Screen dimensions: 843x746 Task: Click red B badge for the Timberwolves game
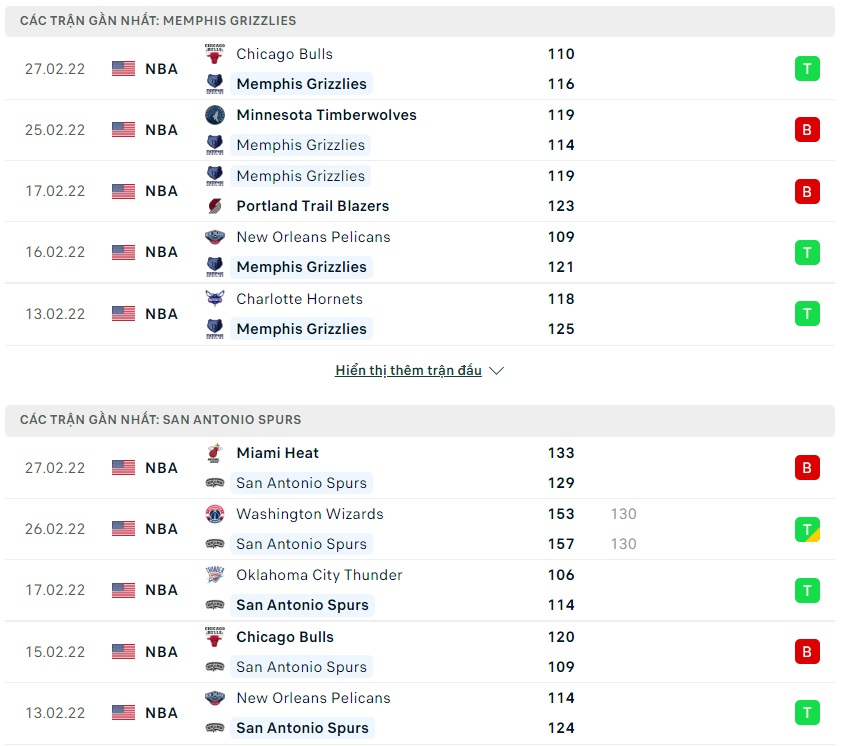(807, 130)
